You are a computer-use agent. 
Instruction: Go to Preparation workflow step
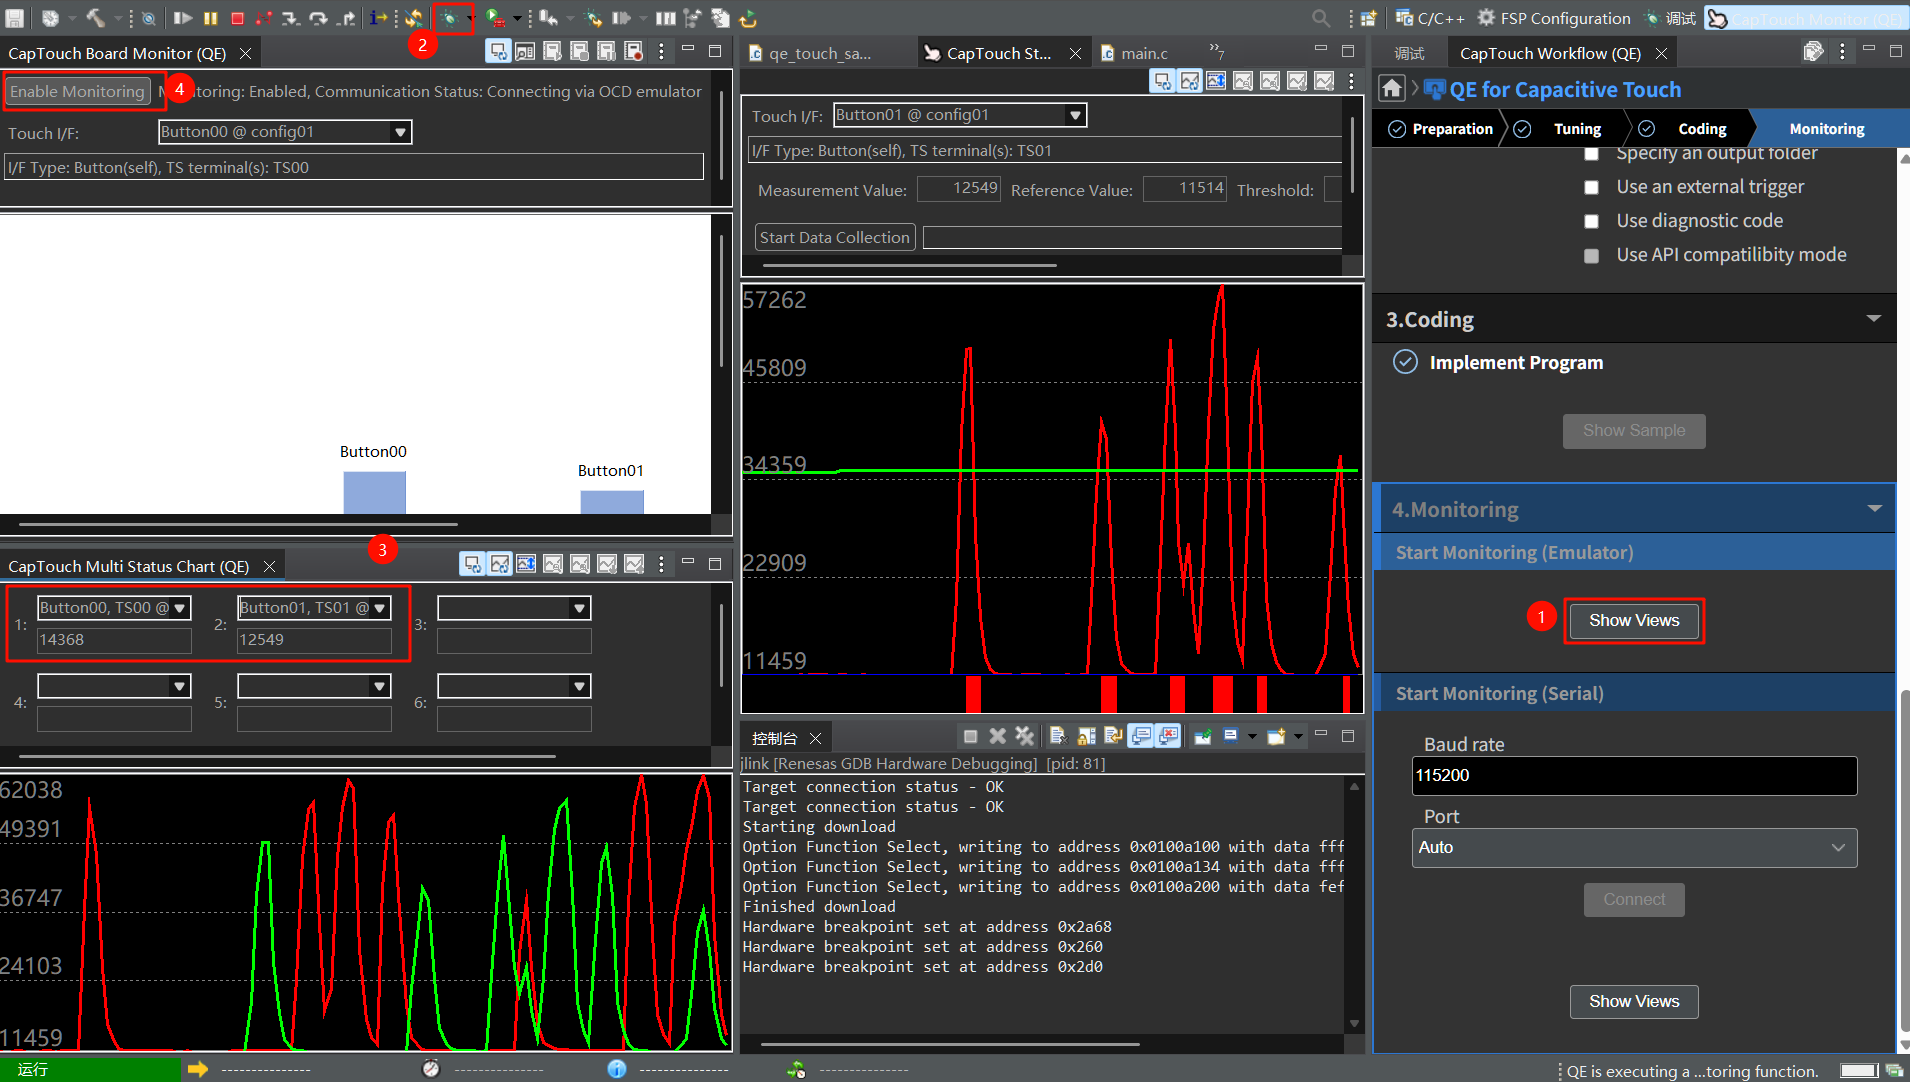point(1440,129)
